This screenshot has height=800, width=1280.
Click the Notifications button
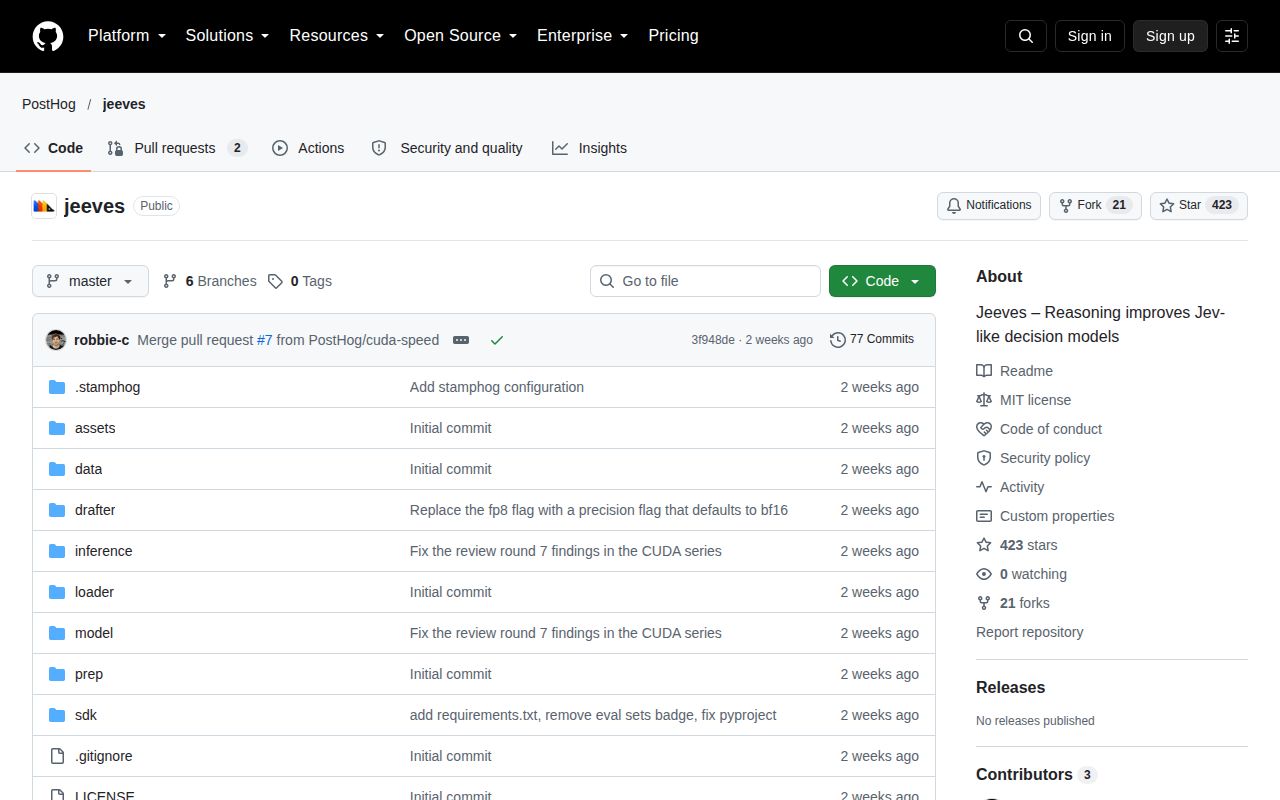click(989, 206)
